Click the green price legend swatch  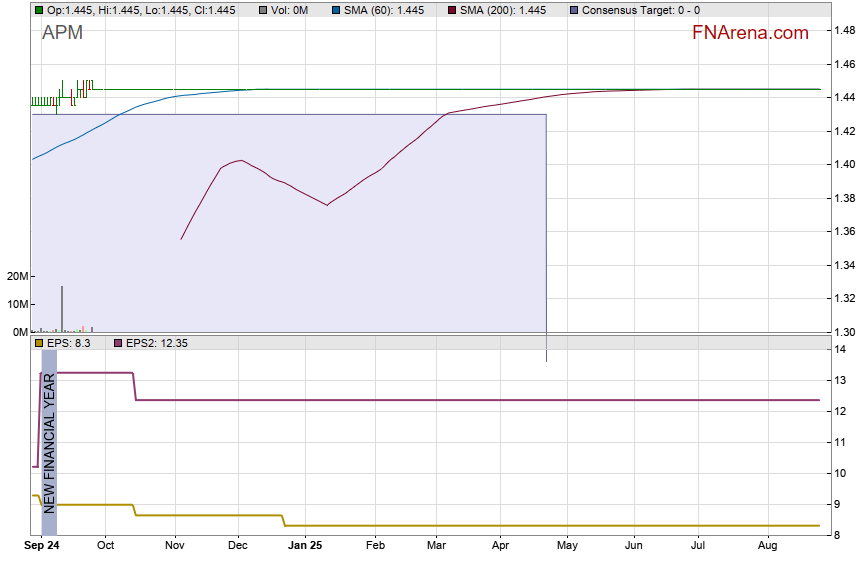pyautogui.click(x=39, y=10)
